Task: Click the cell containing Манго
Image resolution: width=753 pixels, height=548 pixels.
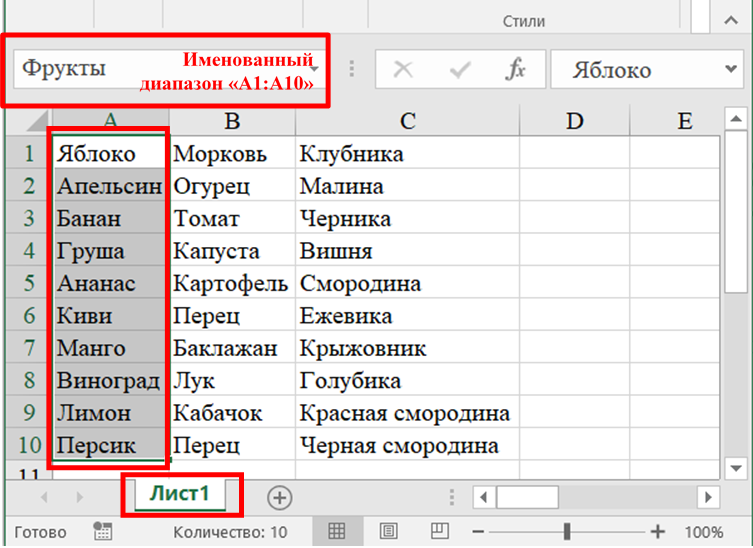Action: [109, 347]
